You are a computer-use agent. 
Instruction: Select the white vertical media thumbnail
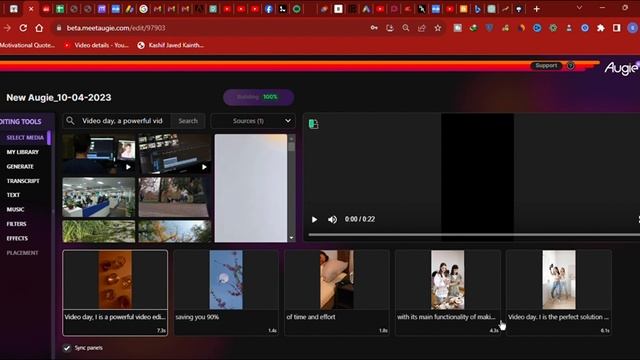coord(251,188)
